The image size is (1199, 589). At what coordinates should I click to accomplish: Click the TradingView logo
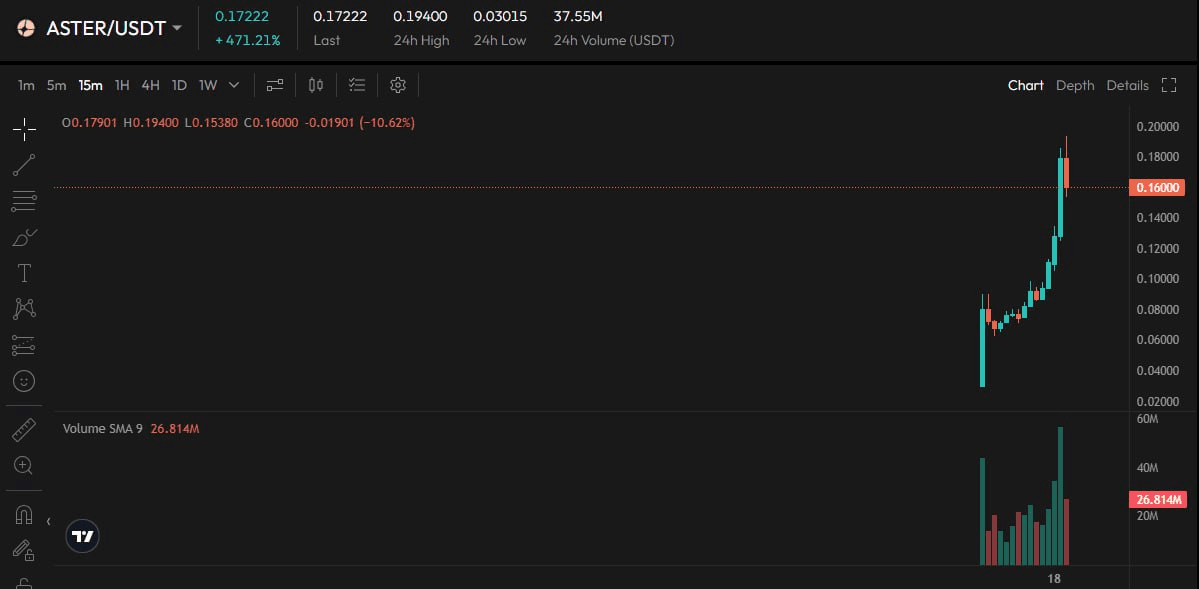click(x=83, y=535)
